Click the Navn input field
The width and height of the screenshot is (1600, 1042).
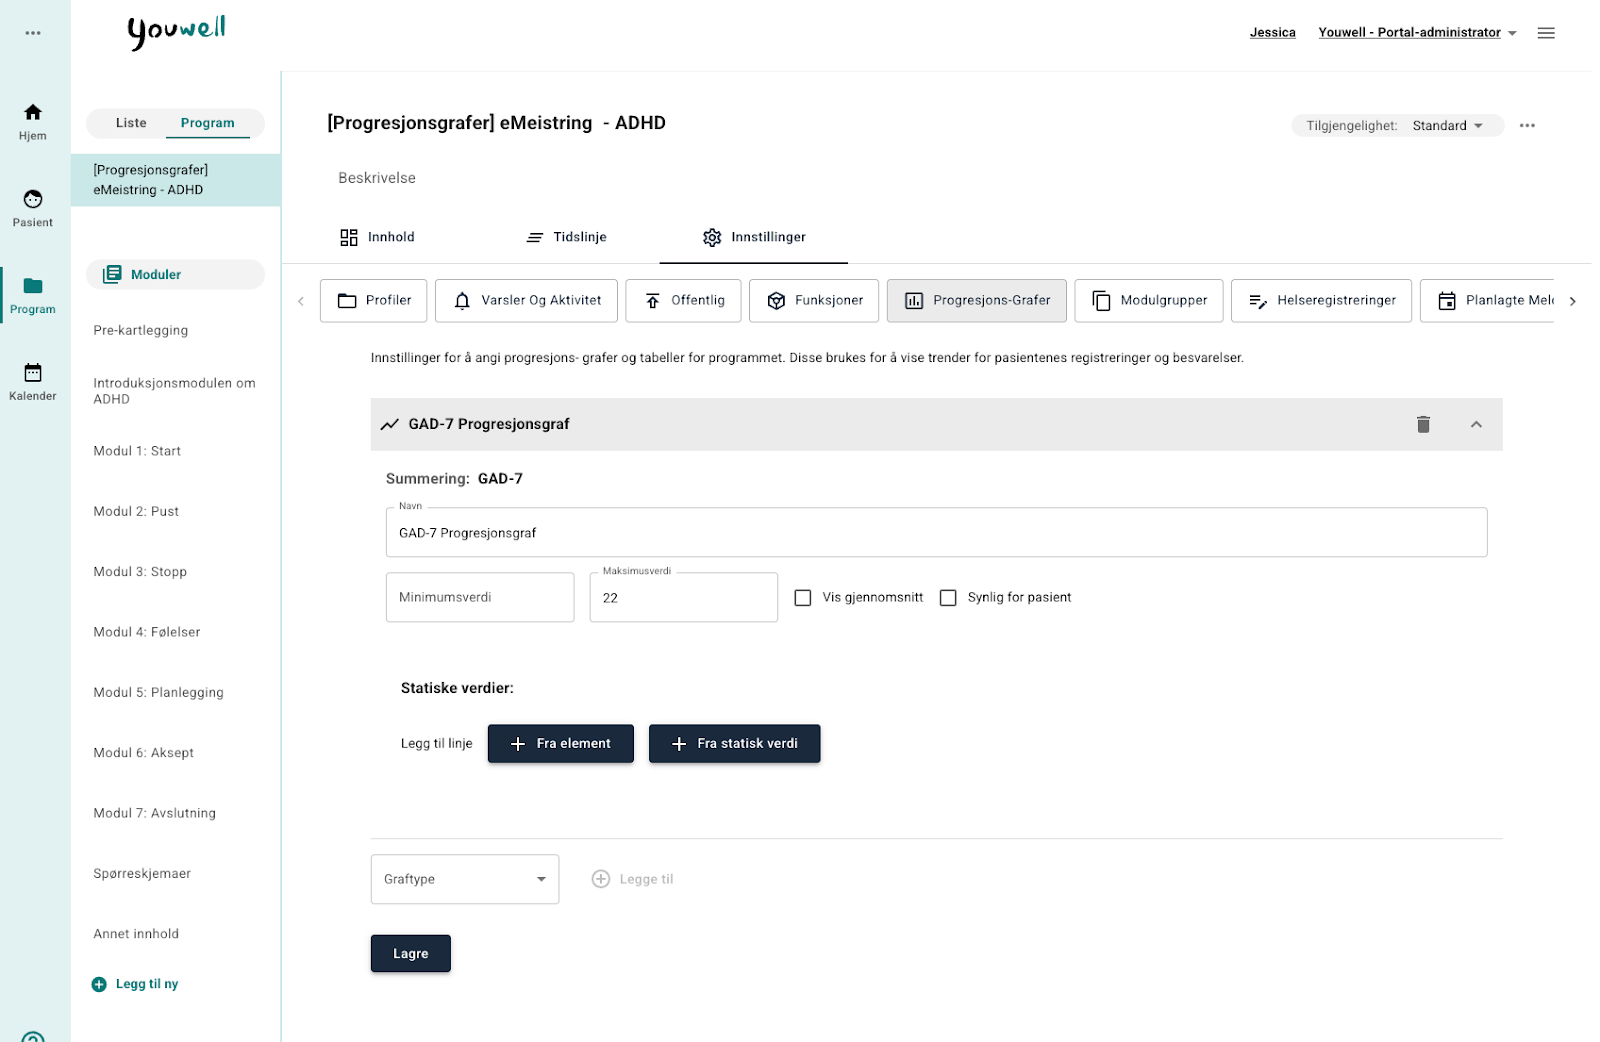point(937,533)
